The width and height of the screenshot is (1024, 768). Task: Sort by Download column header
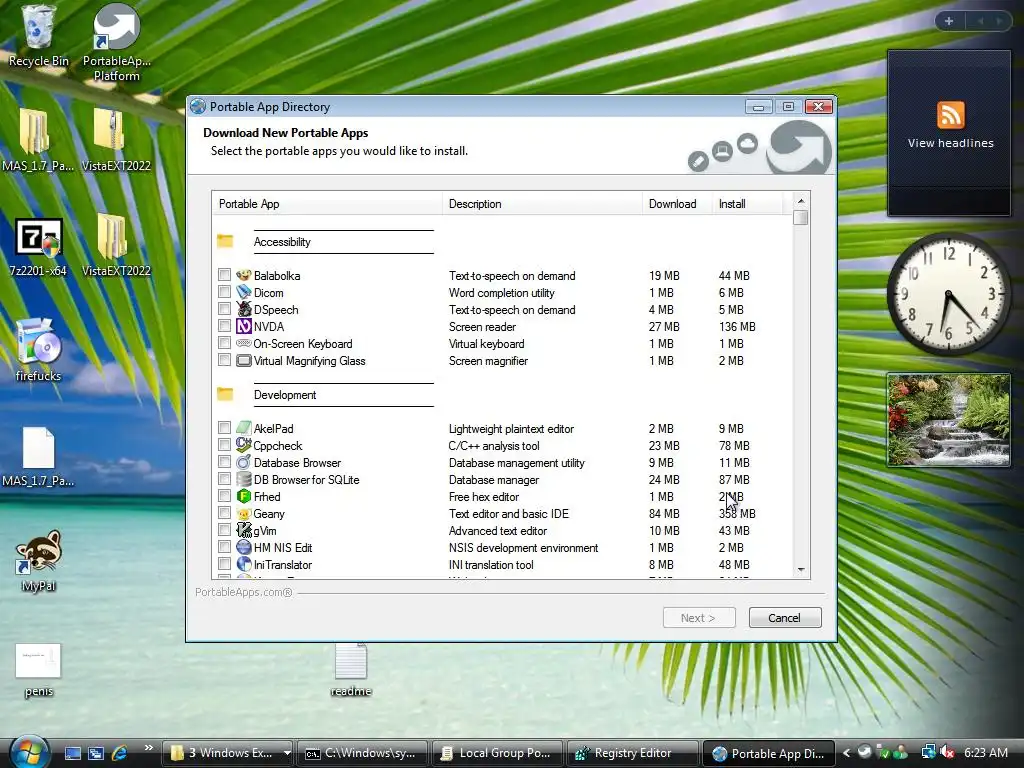(677, 204)
